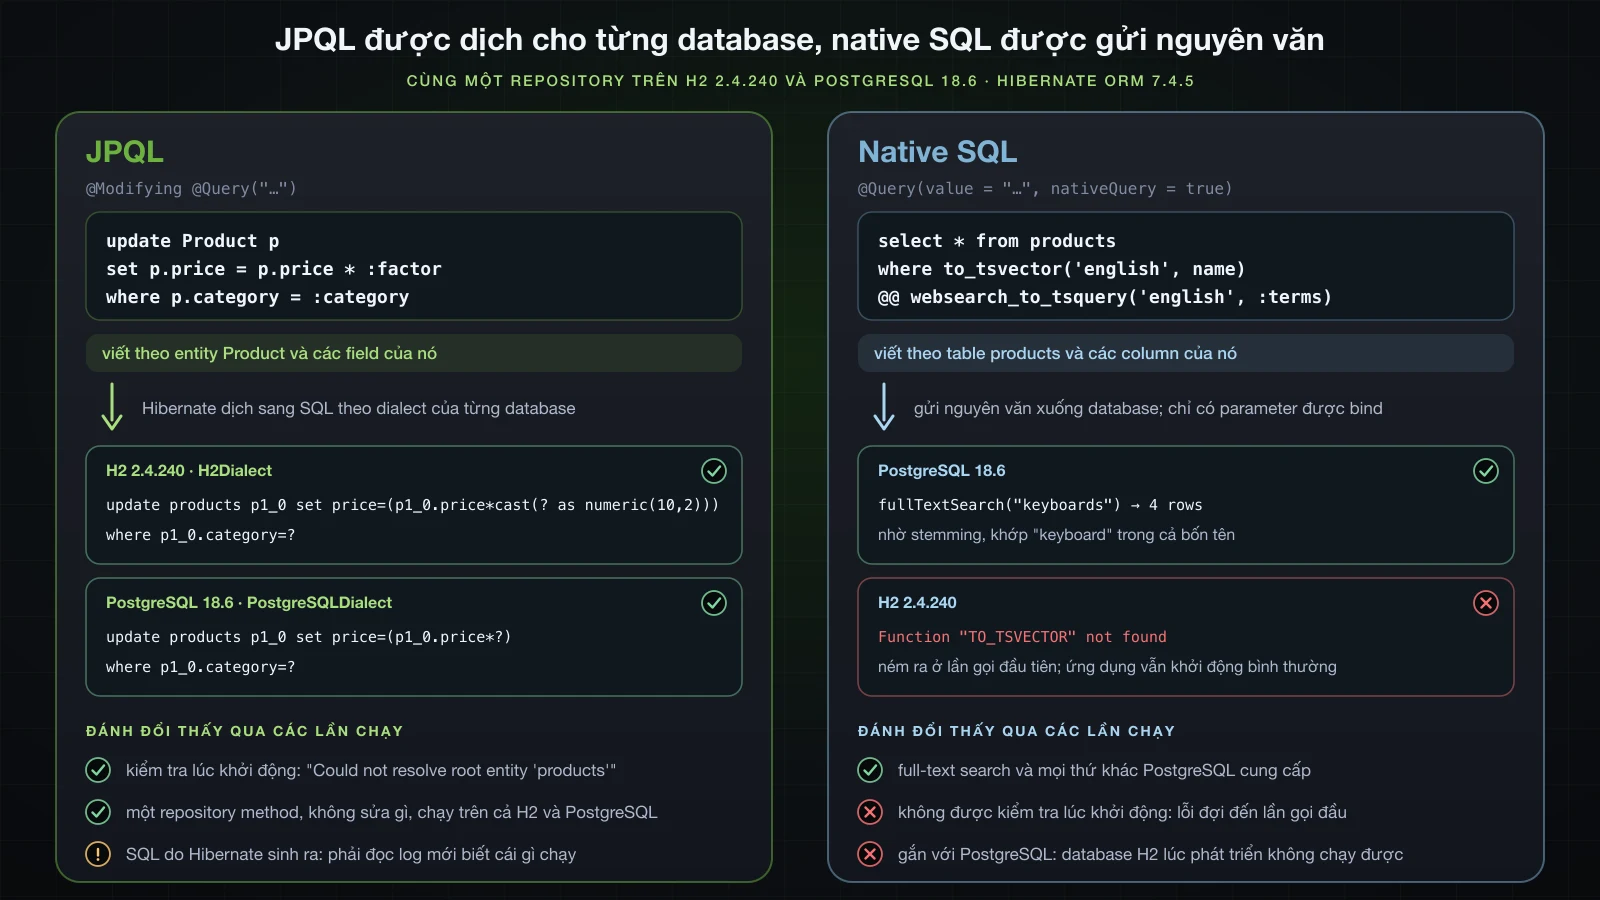Click the JPQL panel's 'ĐÁNH ĐỔI THẤY QUA CÁC LẦN CHẠY' heading
The width and height of the screenshot is (1600, 900).
point(245,731)
